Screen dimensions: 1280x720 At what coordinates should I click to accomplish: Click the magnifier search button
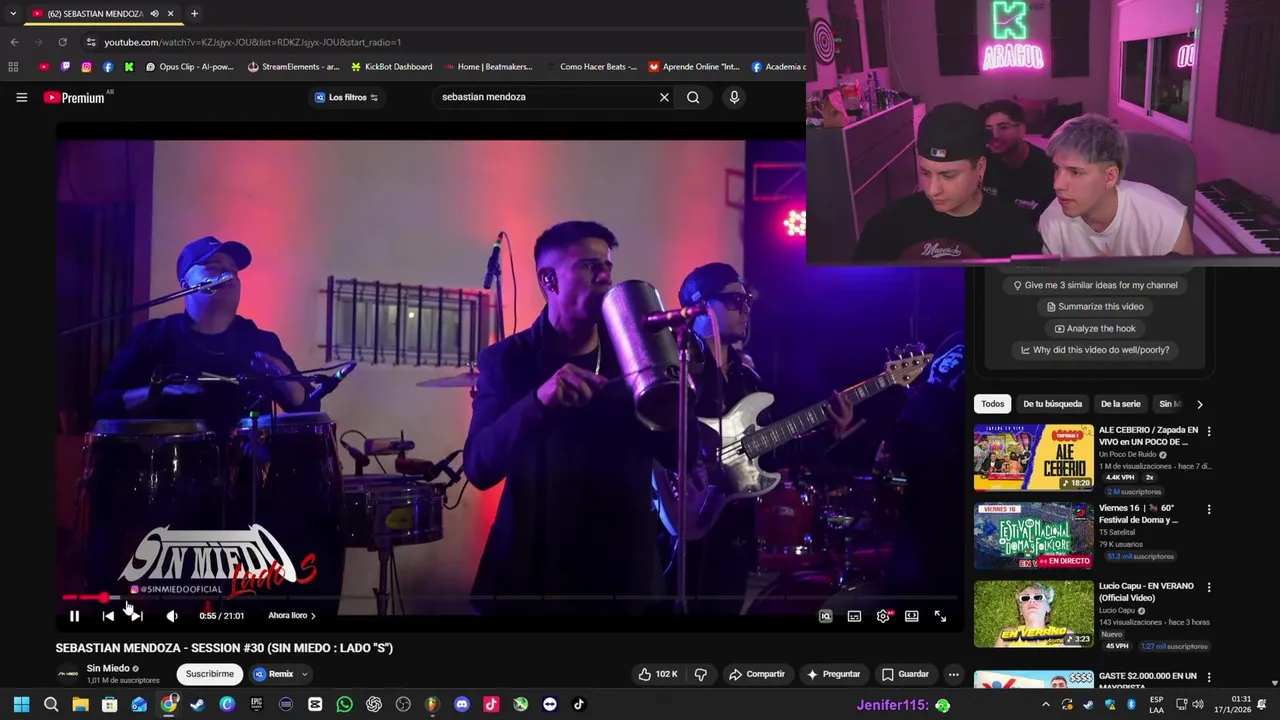click(x=693, y=97)
